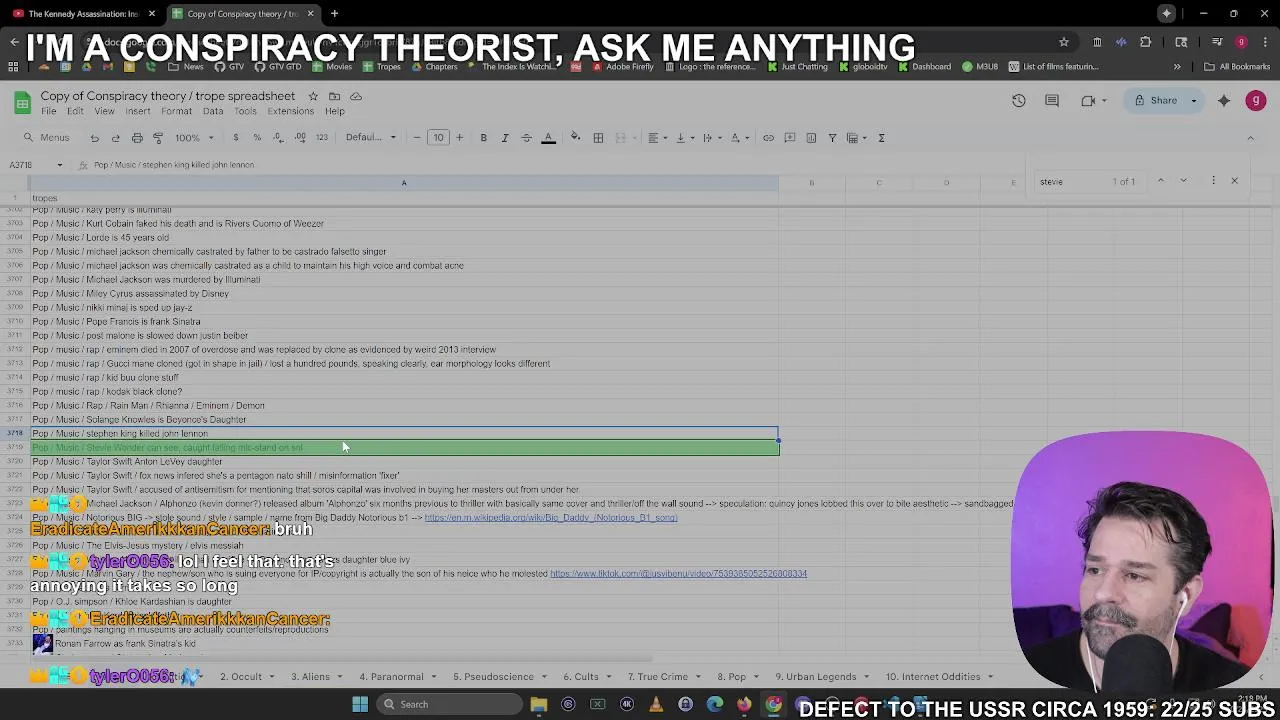This screenshot has width=1280, height=720.
Task: Open the Name box dropdown arrow
Action: (x=59, y=165)
